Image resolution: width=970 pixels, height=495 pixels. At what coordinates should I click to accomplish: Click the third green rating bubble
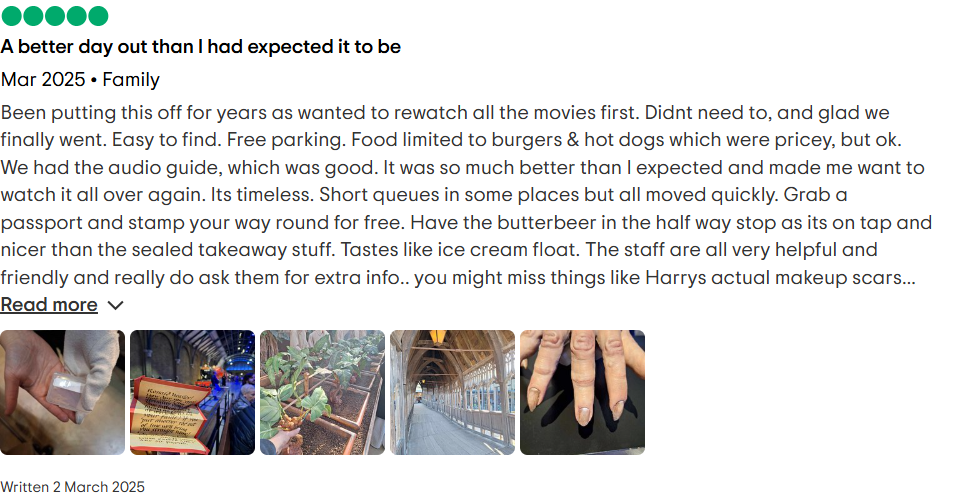tap(55, 15)
